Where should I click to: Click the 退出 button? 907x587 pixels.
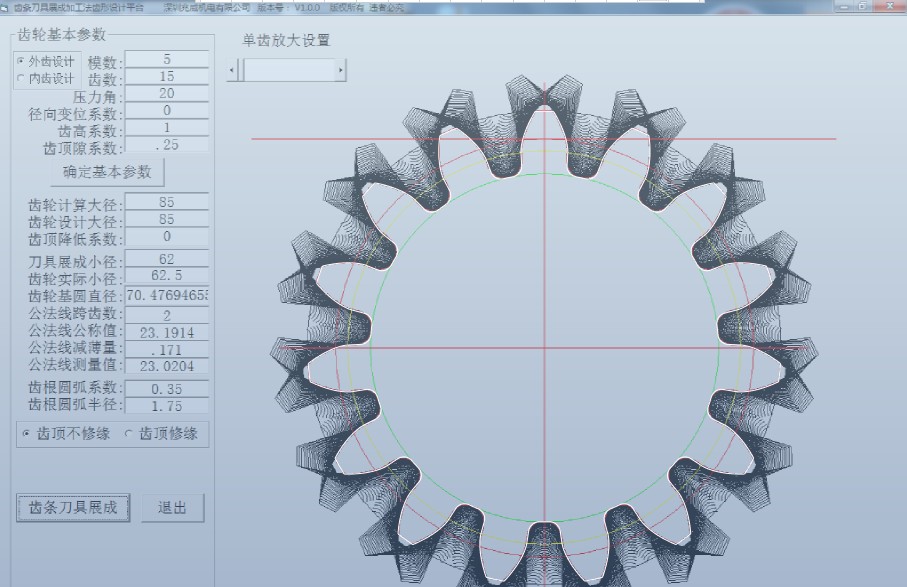(172, 508)
